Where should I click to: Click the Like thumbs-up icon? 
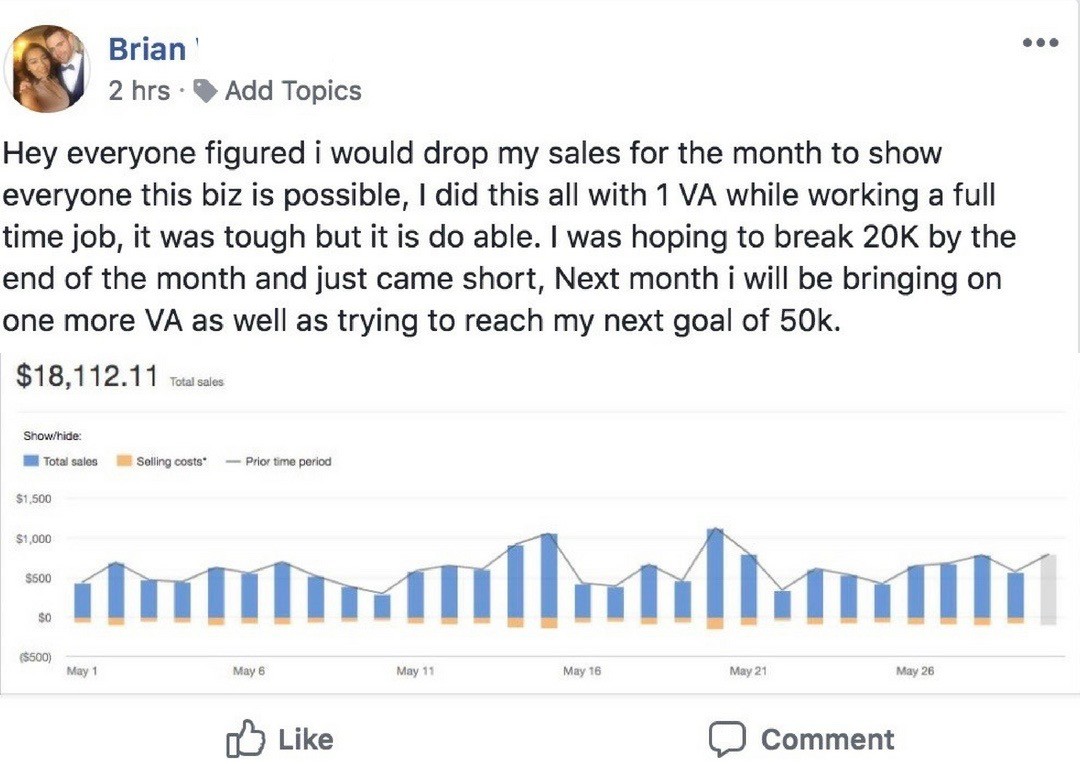pyautogui.click(x=245, y=739)
